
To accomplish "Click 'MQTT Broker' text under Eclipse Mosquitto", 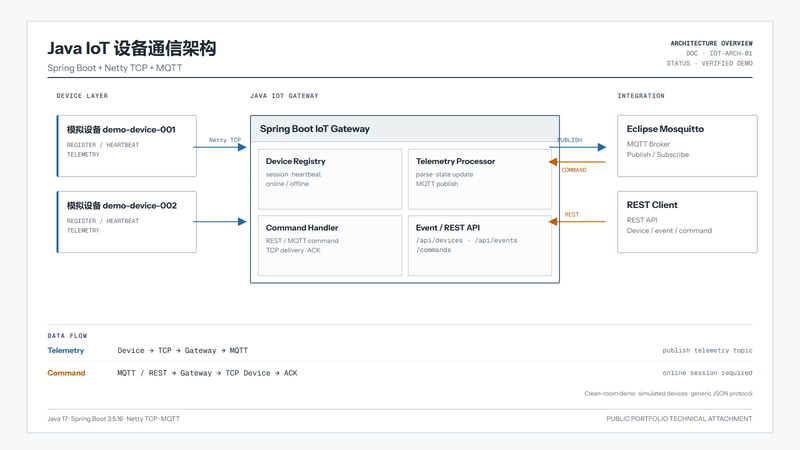I will 648,144.
